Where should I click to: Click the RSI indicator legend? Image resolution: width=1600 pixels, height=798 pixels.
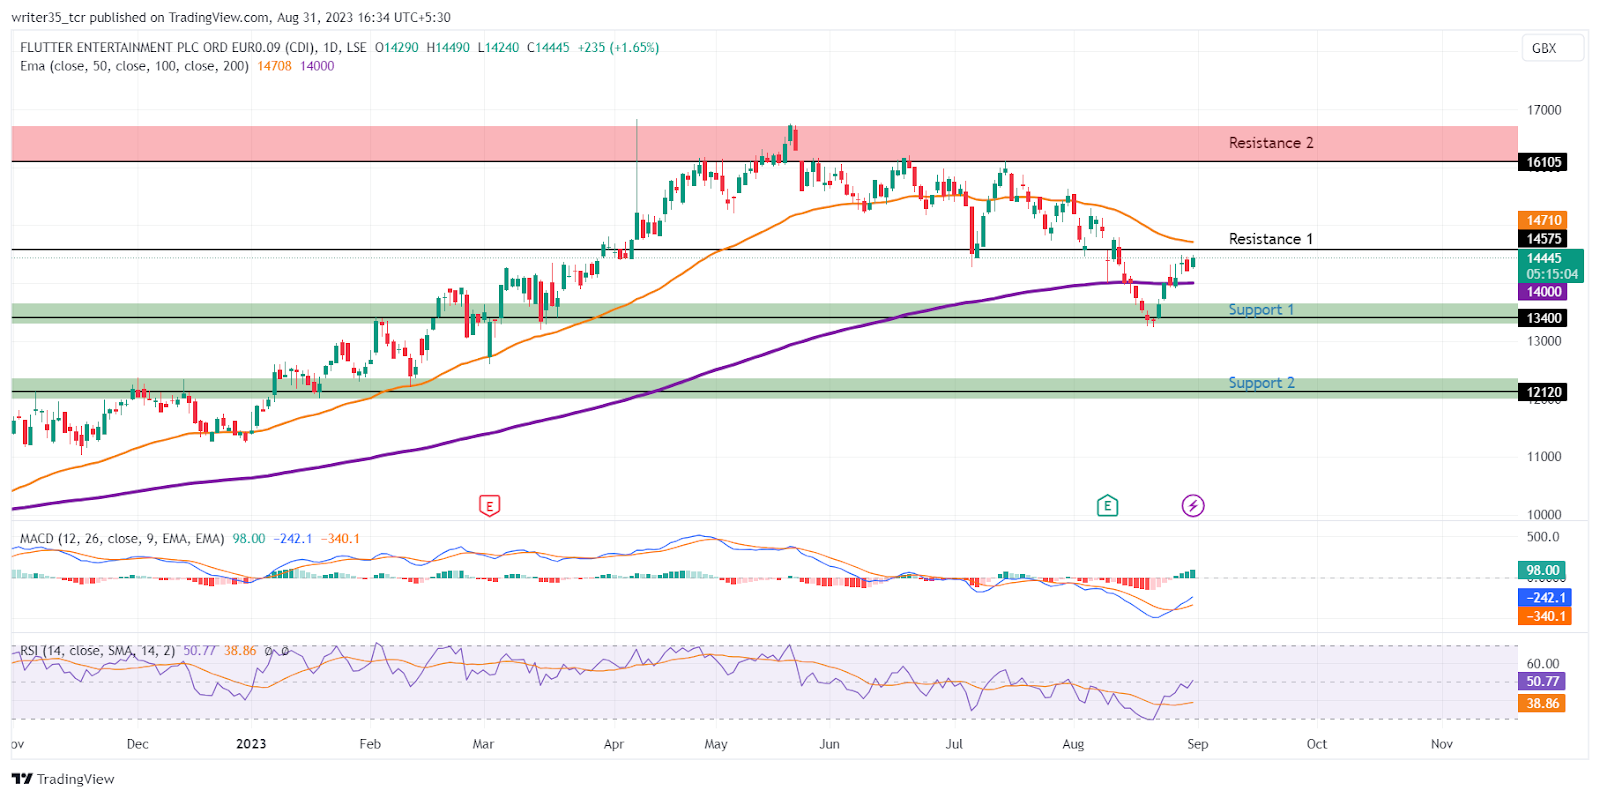tap(97, 650)
